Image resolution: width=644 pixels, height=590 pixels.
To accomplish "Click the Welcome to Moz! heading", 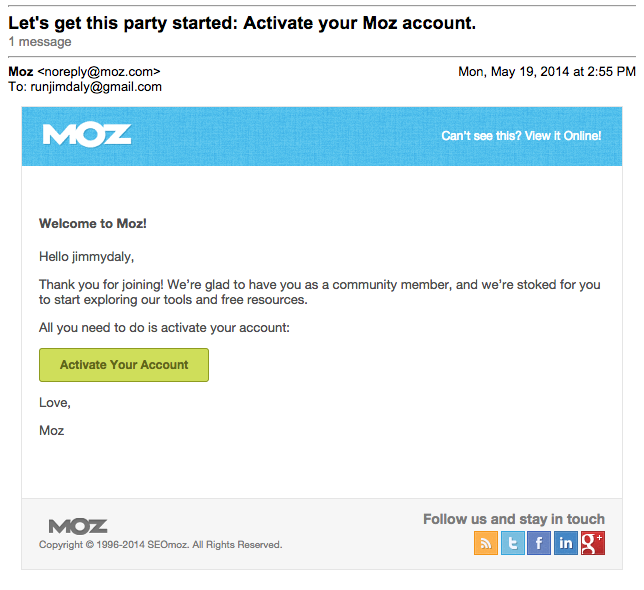I will coord(93,223).
